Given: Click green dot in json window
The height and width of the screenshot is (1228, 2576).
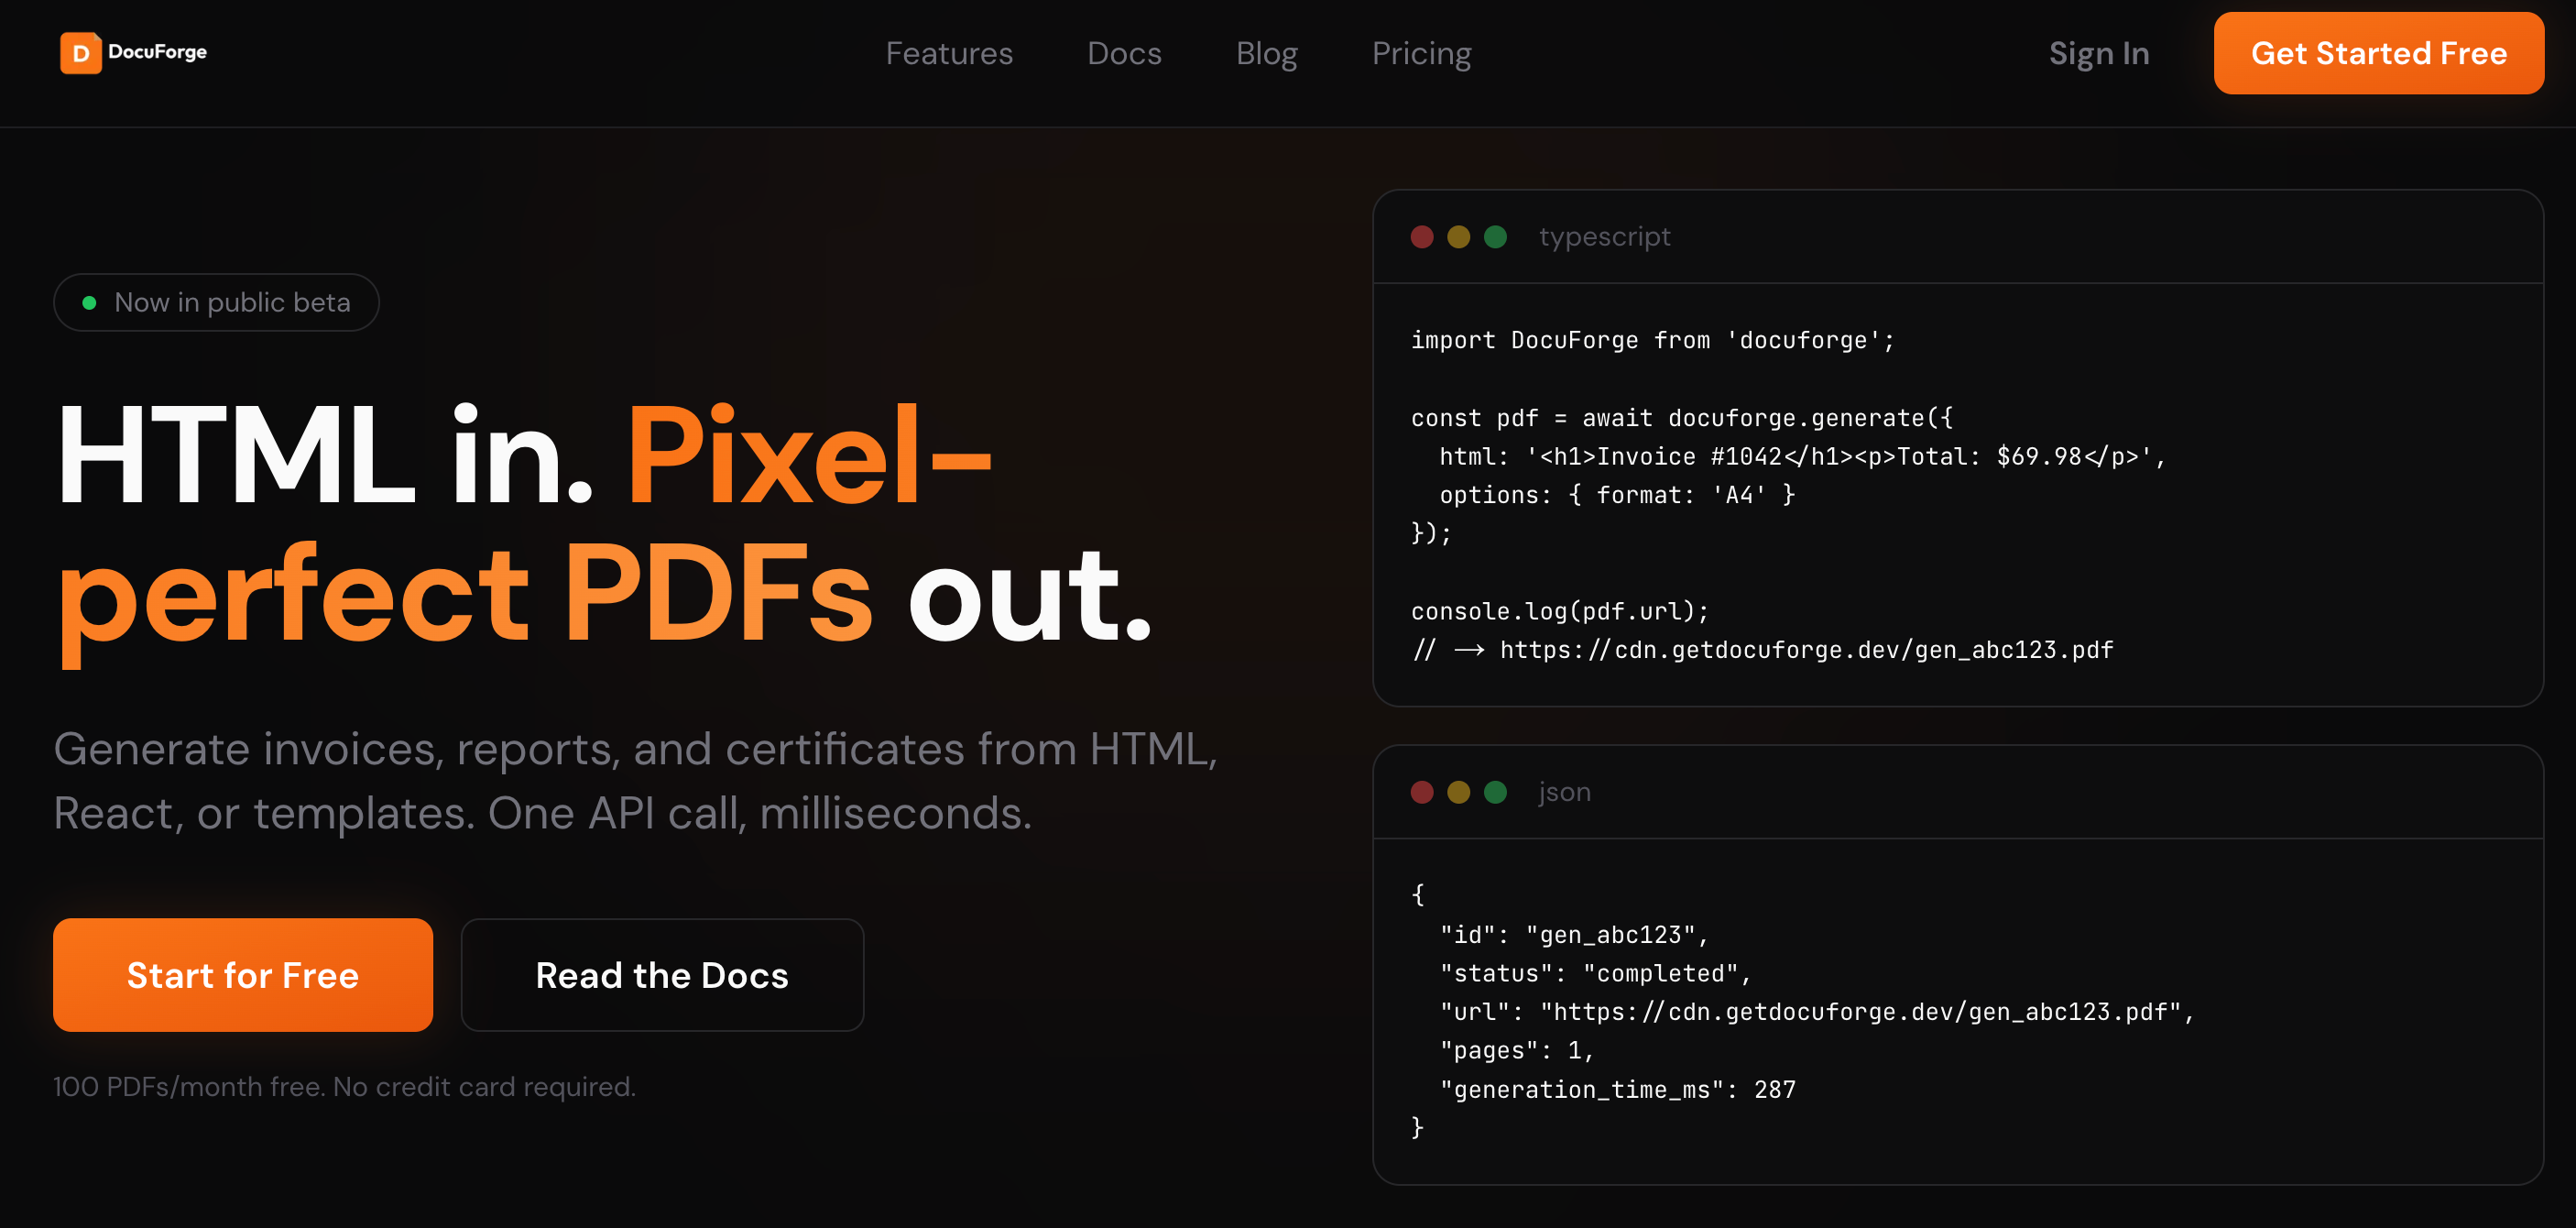Looking at the screenshot, I should (x=1495, y=792).
